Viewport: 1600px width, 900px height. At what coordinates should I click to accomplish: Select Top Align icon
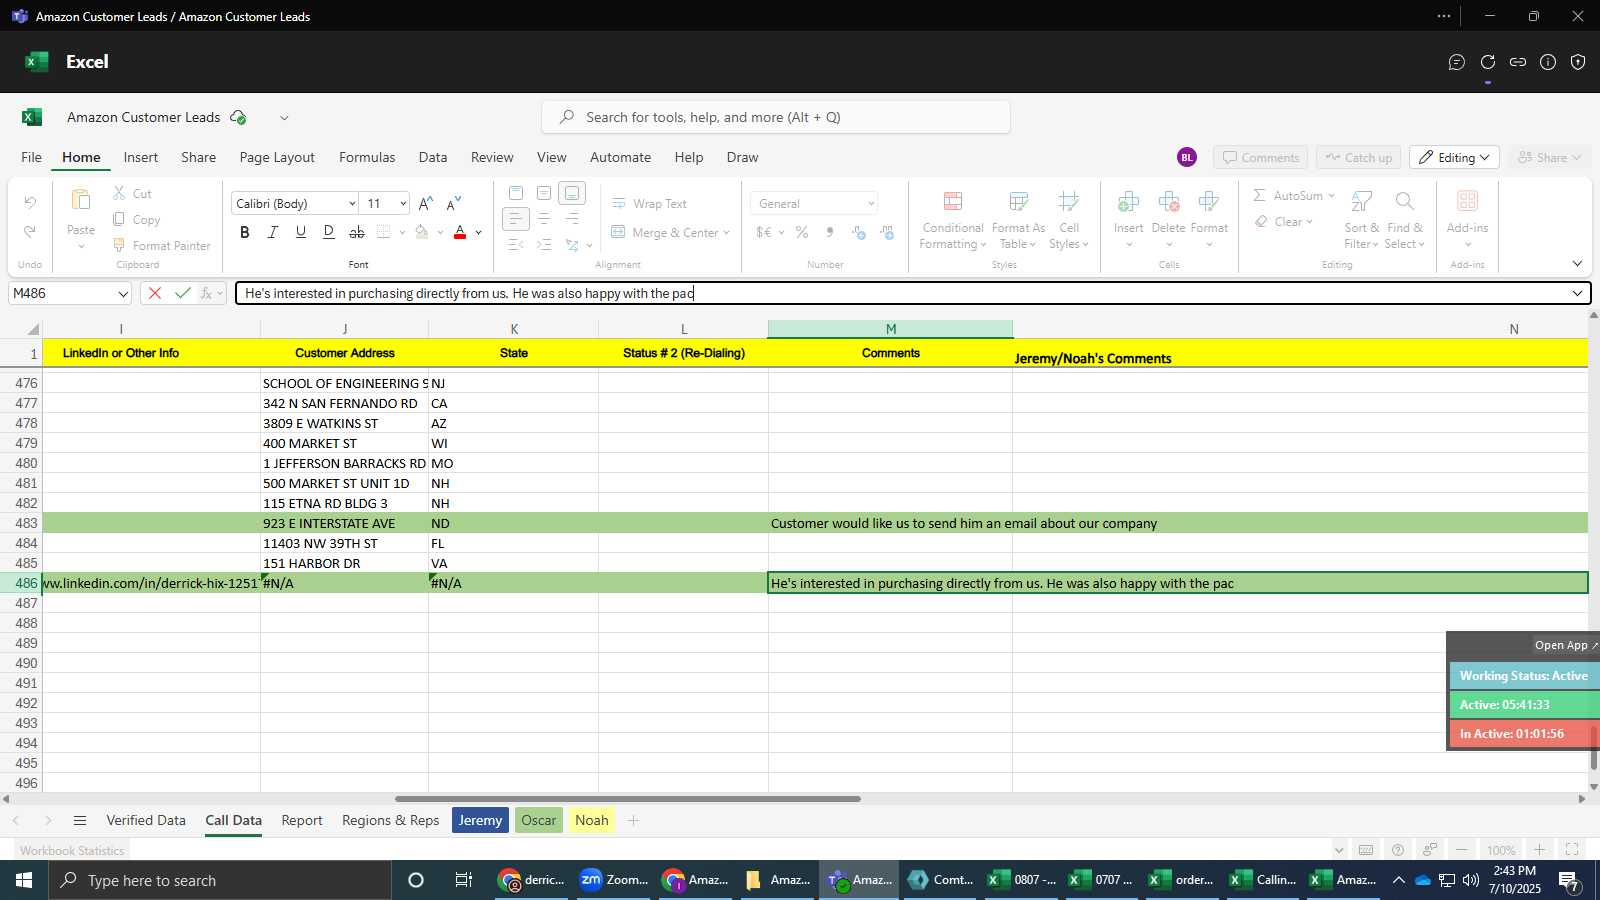pos(516,193)
